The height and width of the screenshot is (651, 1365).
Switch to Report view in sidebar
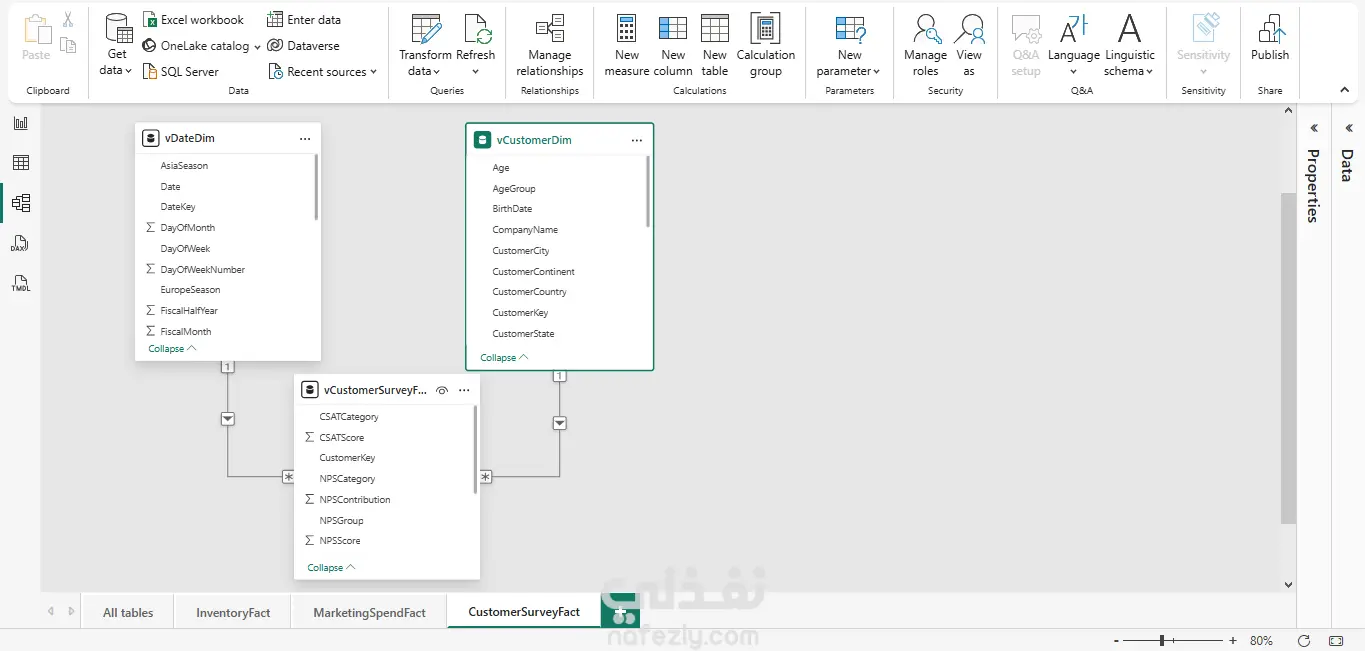tap(20, 123)
